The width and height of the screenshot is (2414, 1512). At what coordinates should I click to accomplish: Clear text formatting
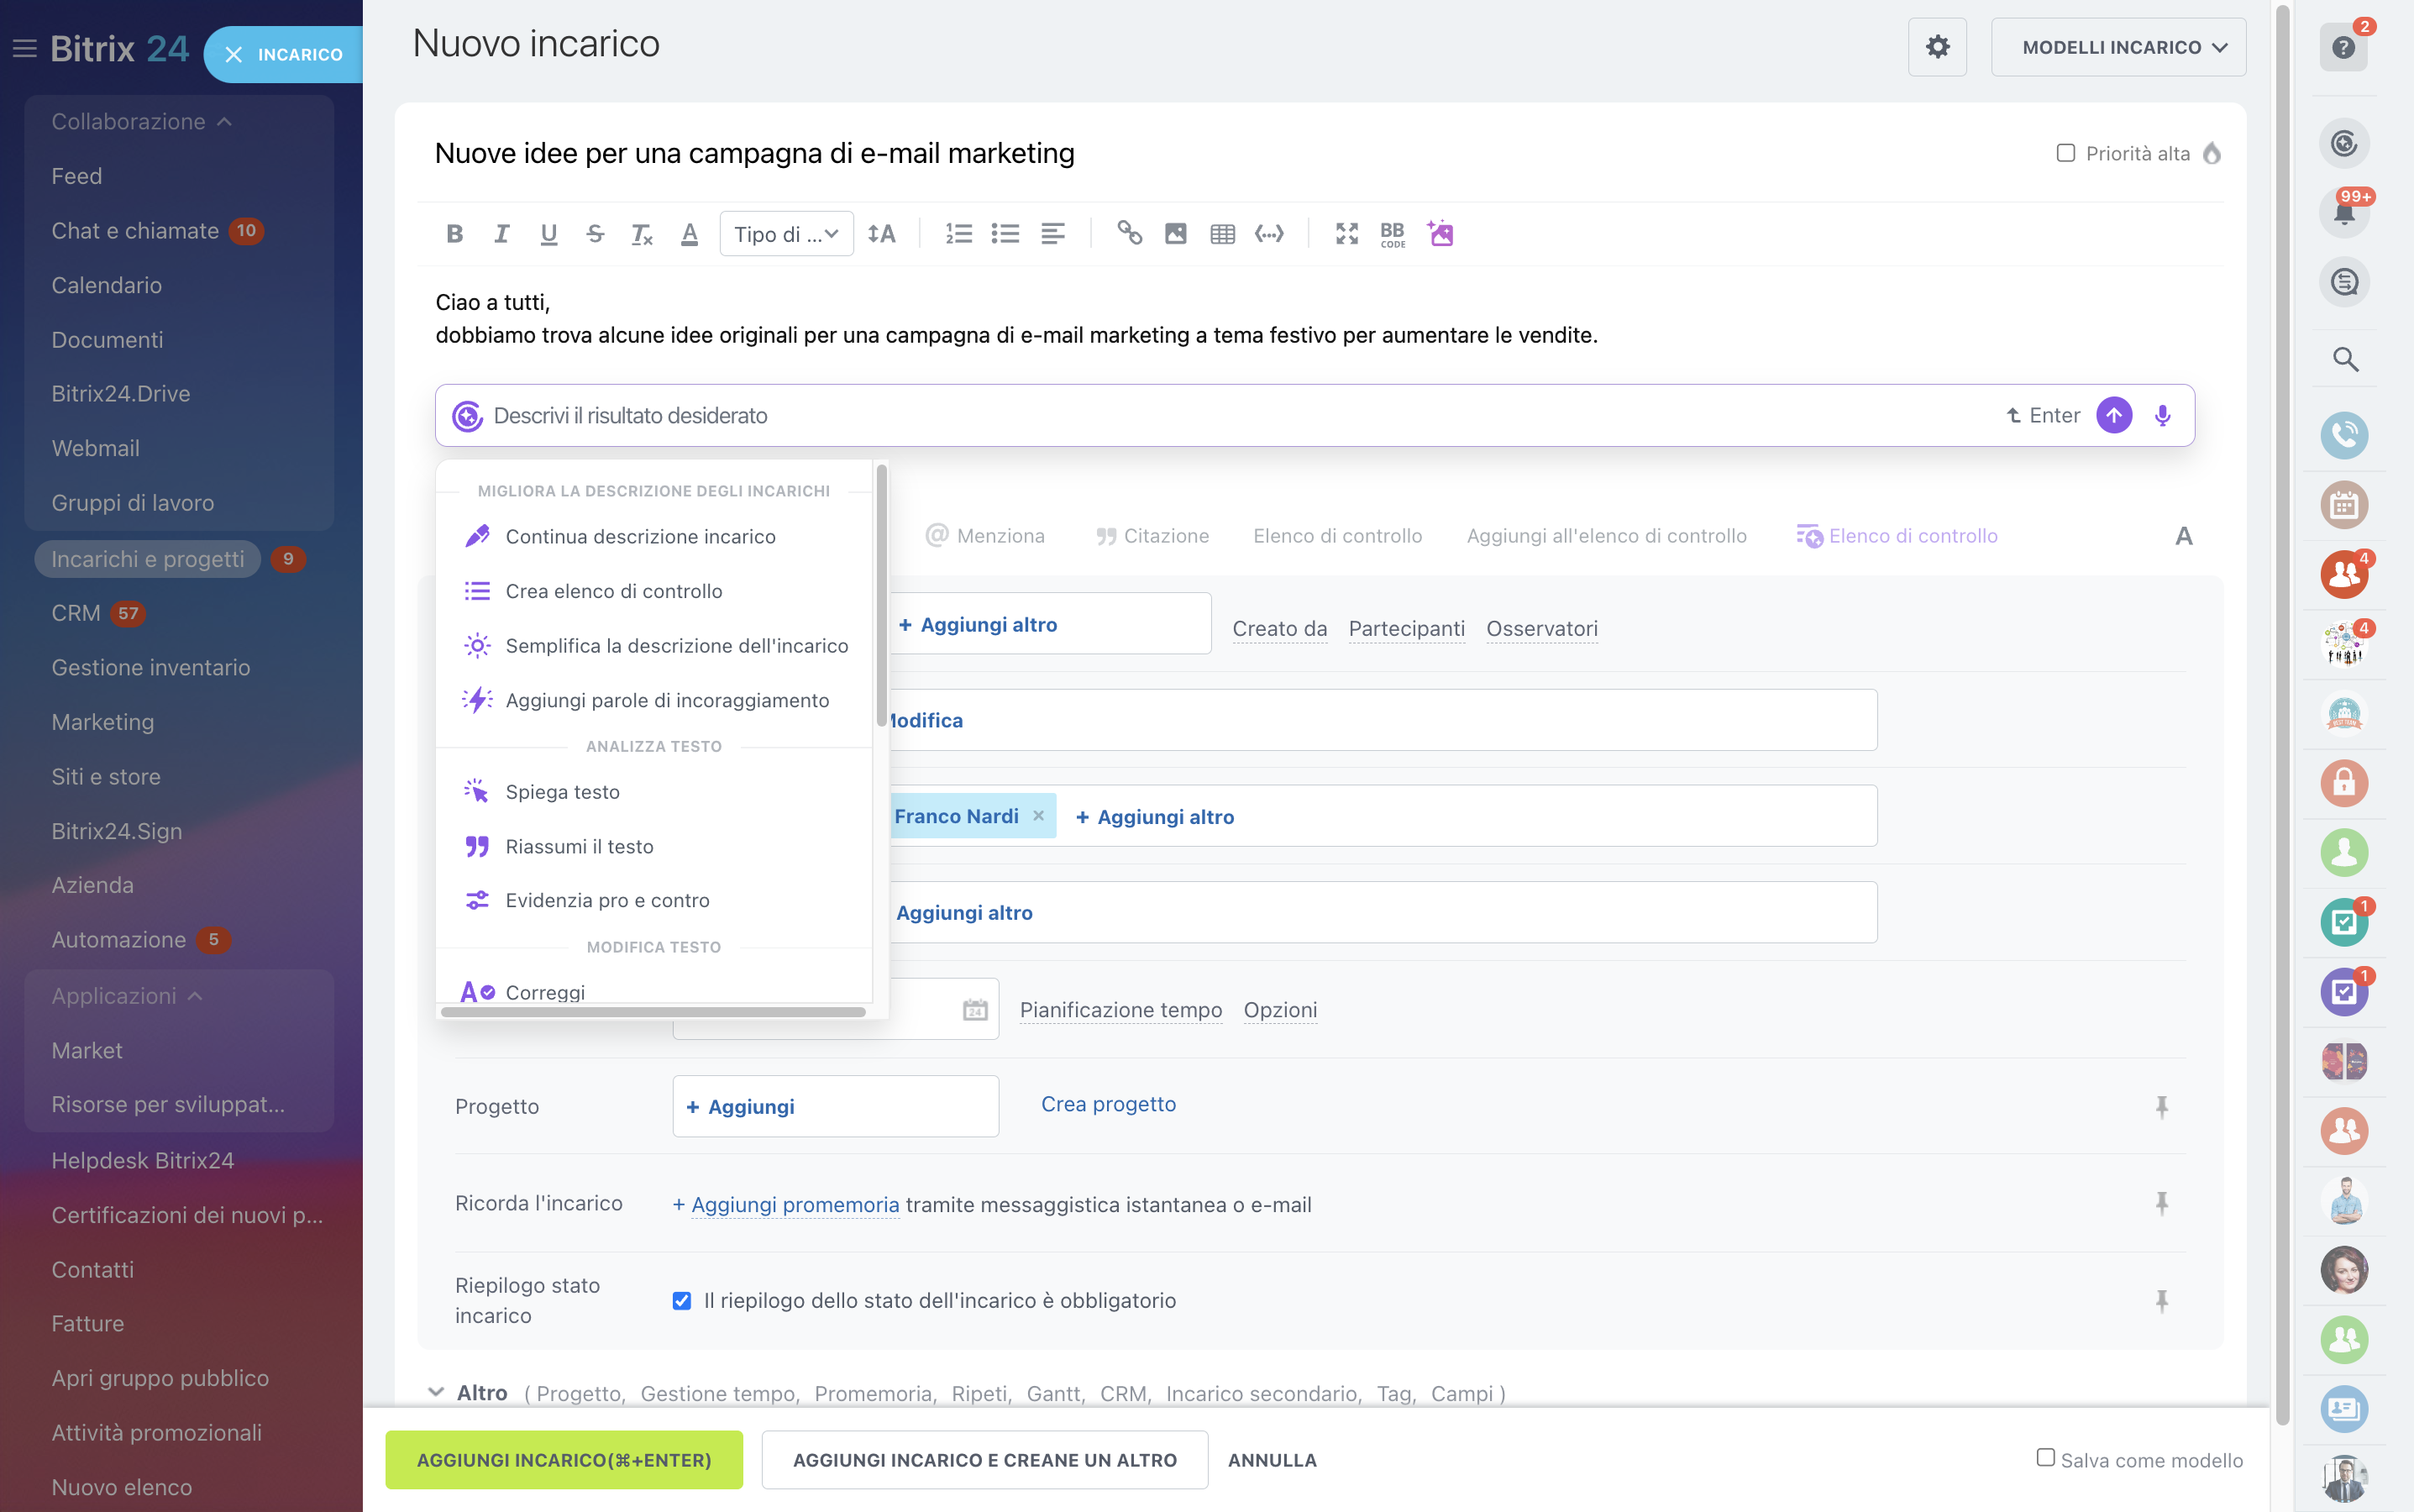pyautogui.click(x=642, y=234)
